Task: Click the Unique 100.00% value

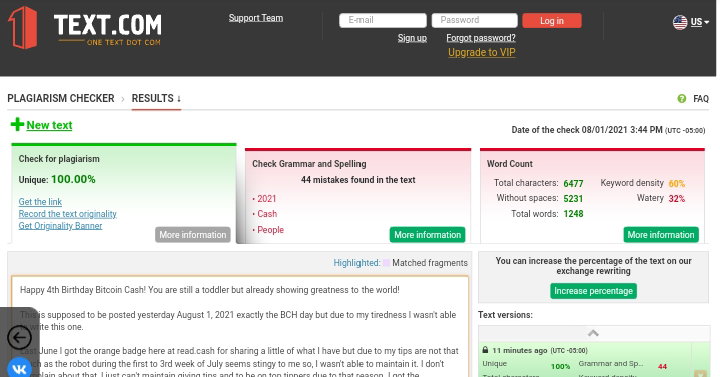Action: point(73,179)
